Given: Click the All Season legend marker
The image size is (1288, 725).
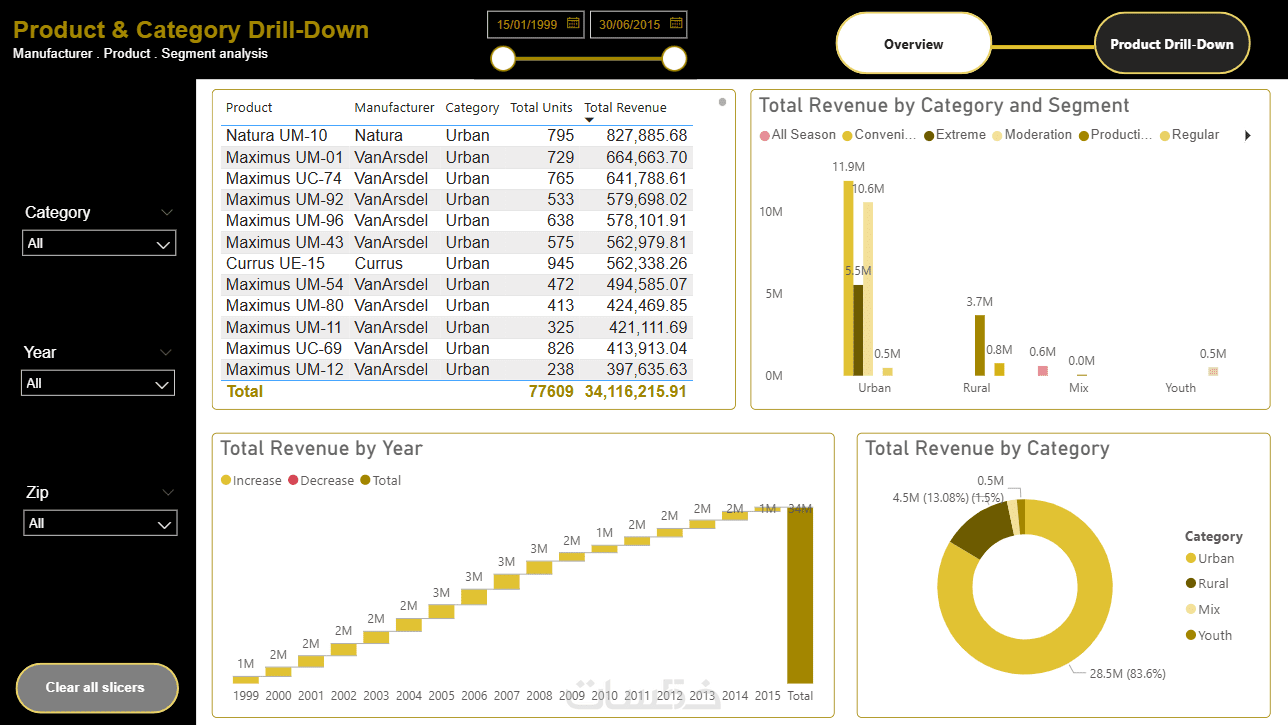Looking at the screenshot, I should 765,135.
